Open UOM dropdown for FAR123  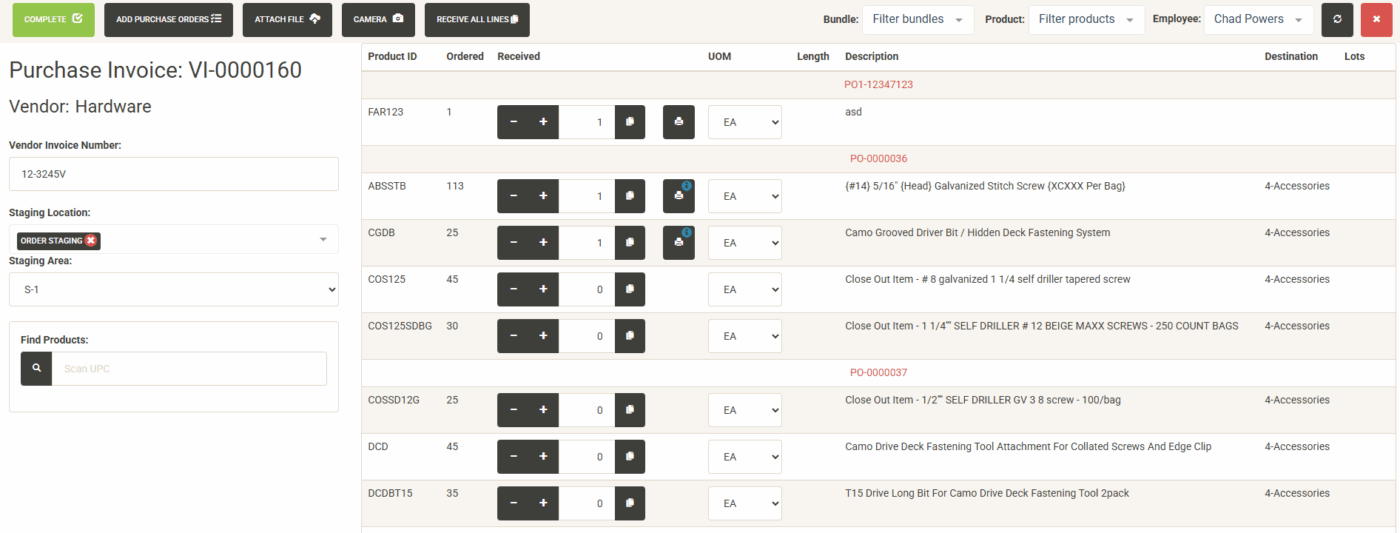coord(745,122)
